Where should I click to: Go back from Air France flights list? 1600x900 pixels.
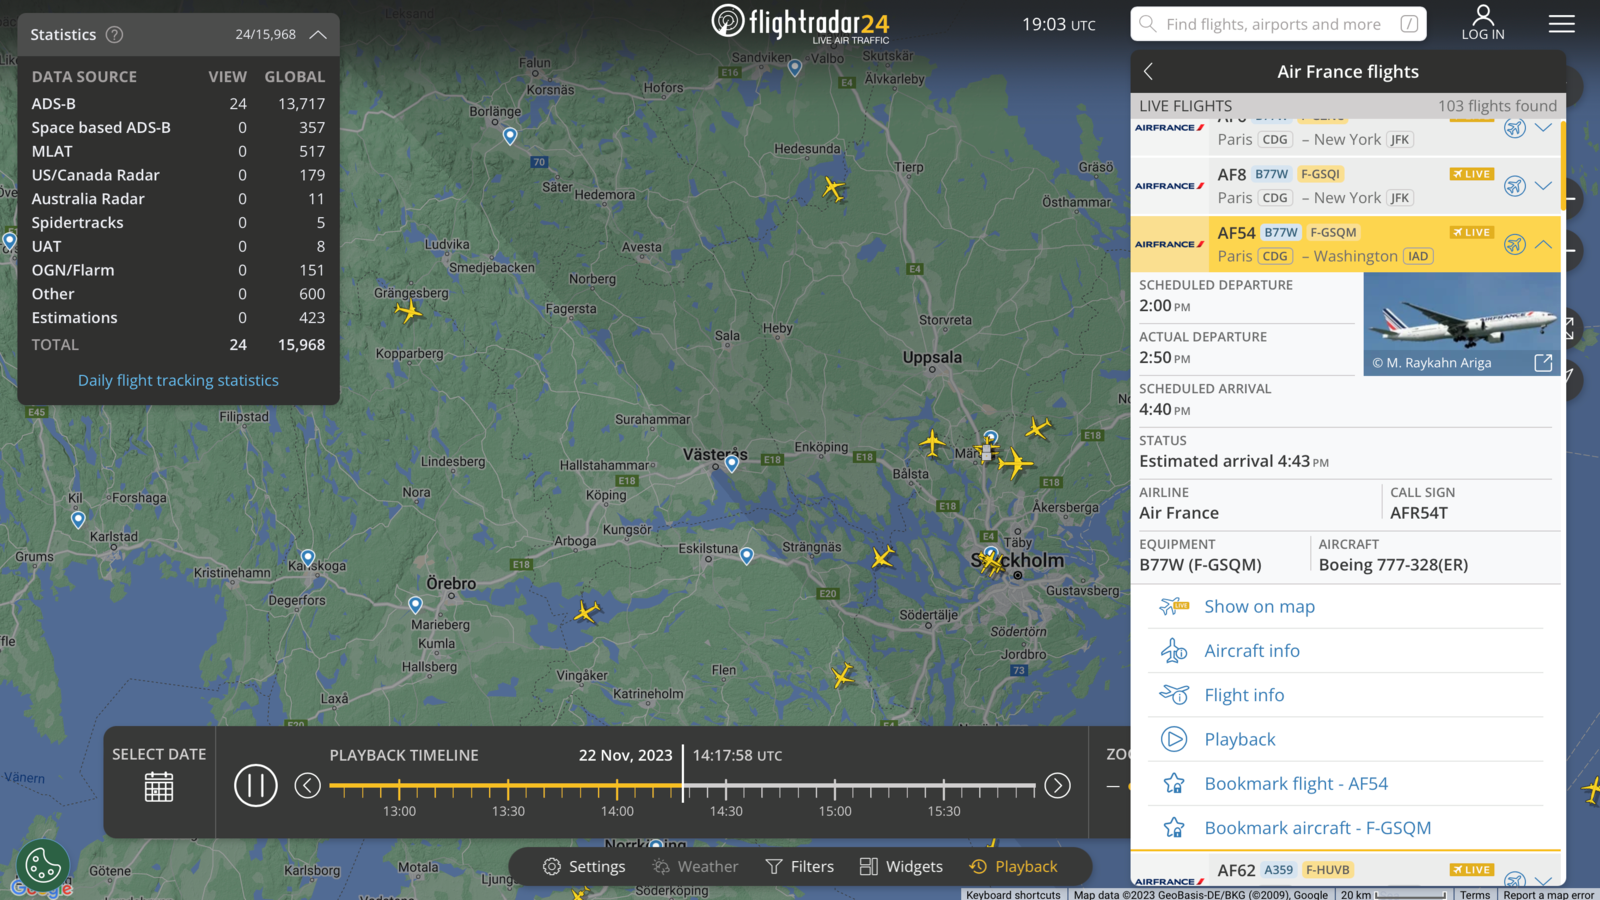pyautogui.click(x=1149, y=71)
